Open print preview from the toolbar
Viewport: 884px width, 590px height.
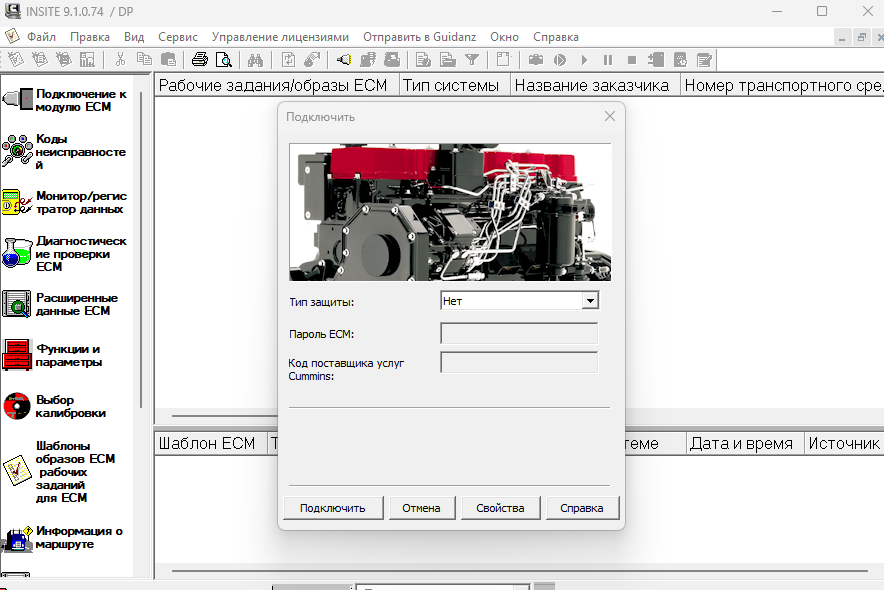pos(223,59)
